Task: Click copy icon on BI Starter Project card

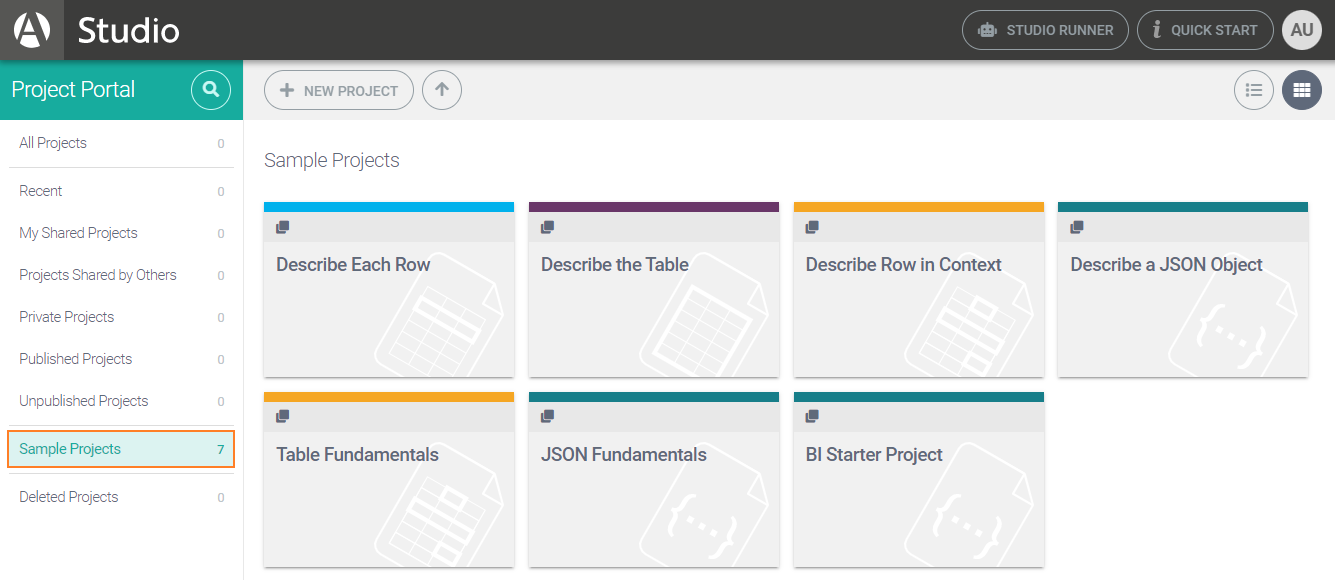Action: click(x=812, y=416)
